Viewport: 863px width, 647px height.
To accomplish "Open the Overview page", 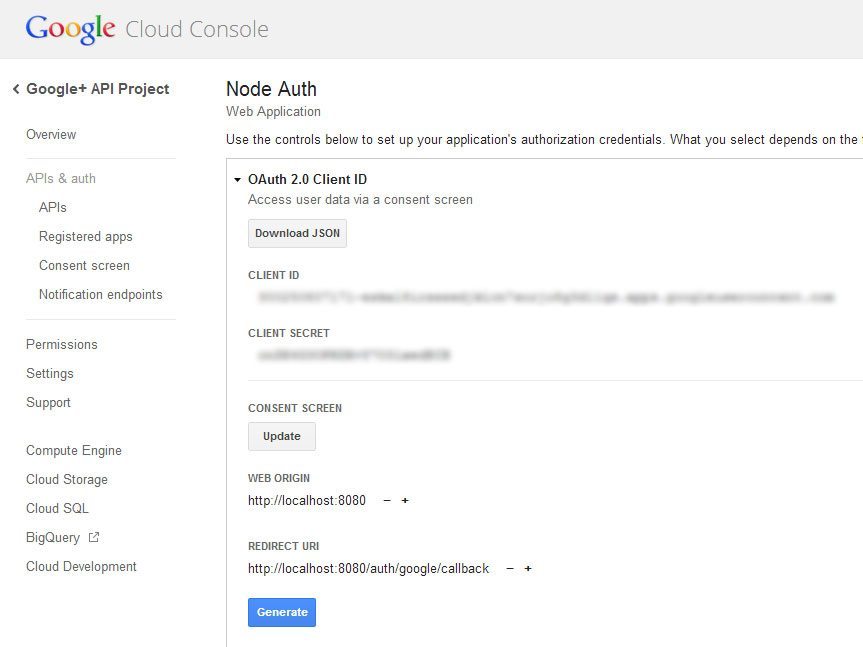I will click(x=51, y=134).
